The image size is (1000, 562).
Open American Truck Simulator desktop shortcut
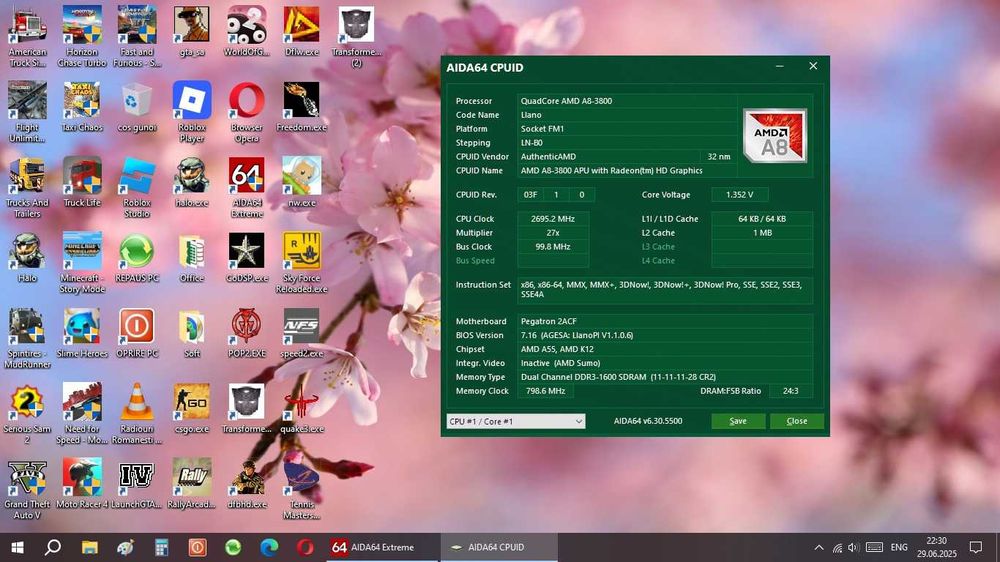[x=27, y=36]
